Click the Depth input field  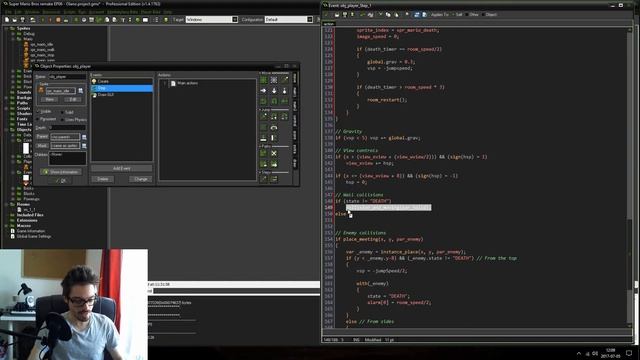pos(67,128)
